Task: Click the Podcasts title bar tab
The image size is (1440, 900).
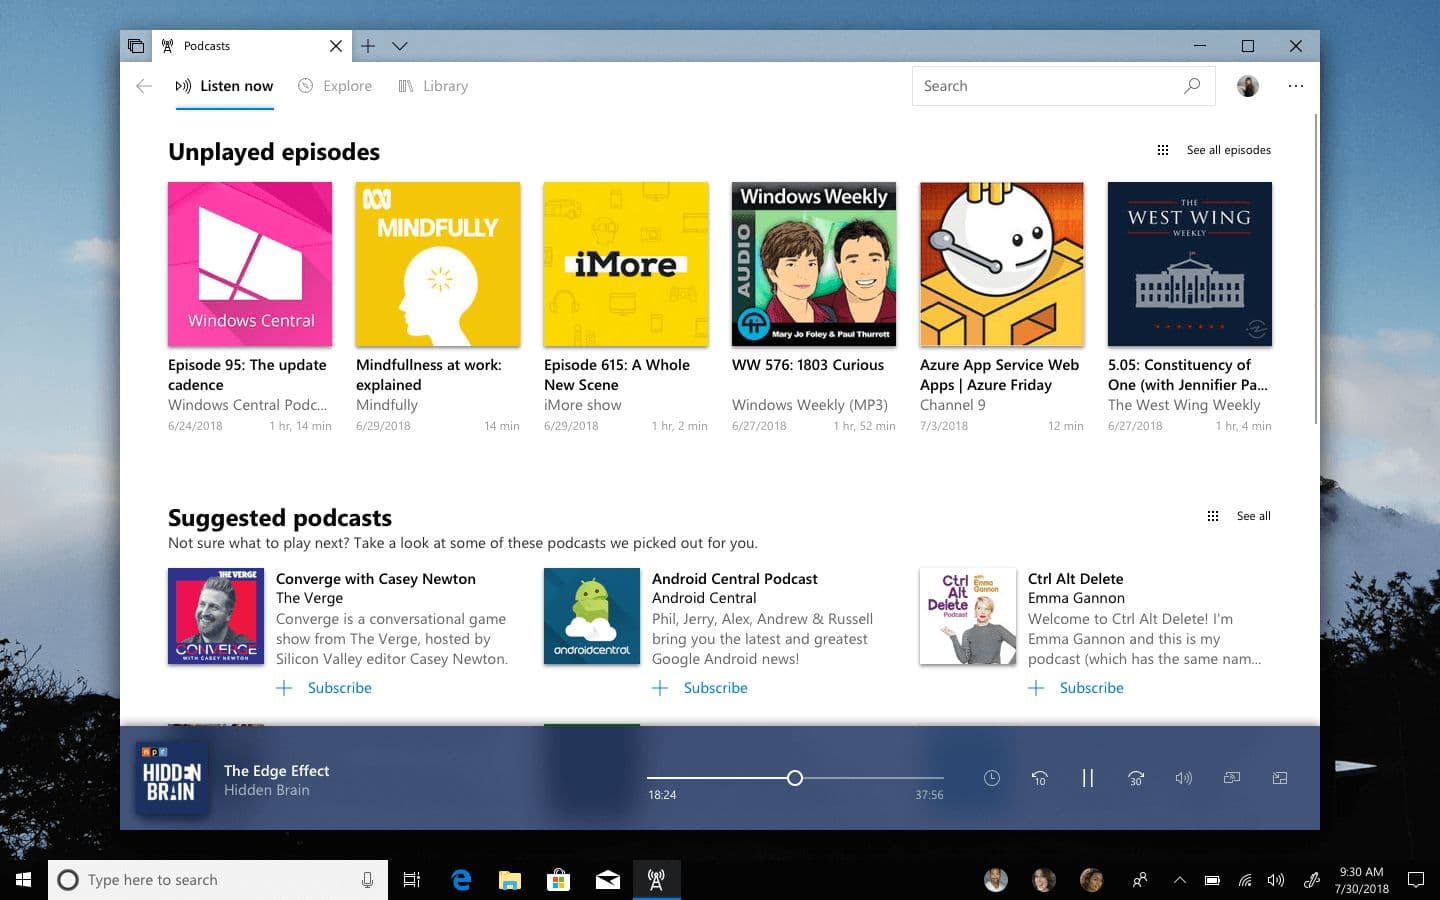Action: pos(252,46)
